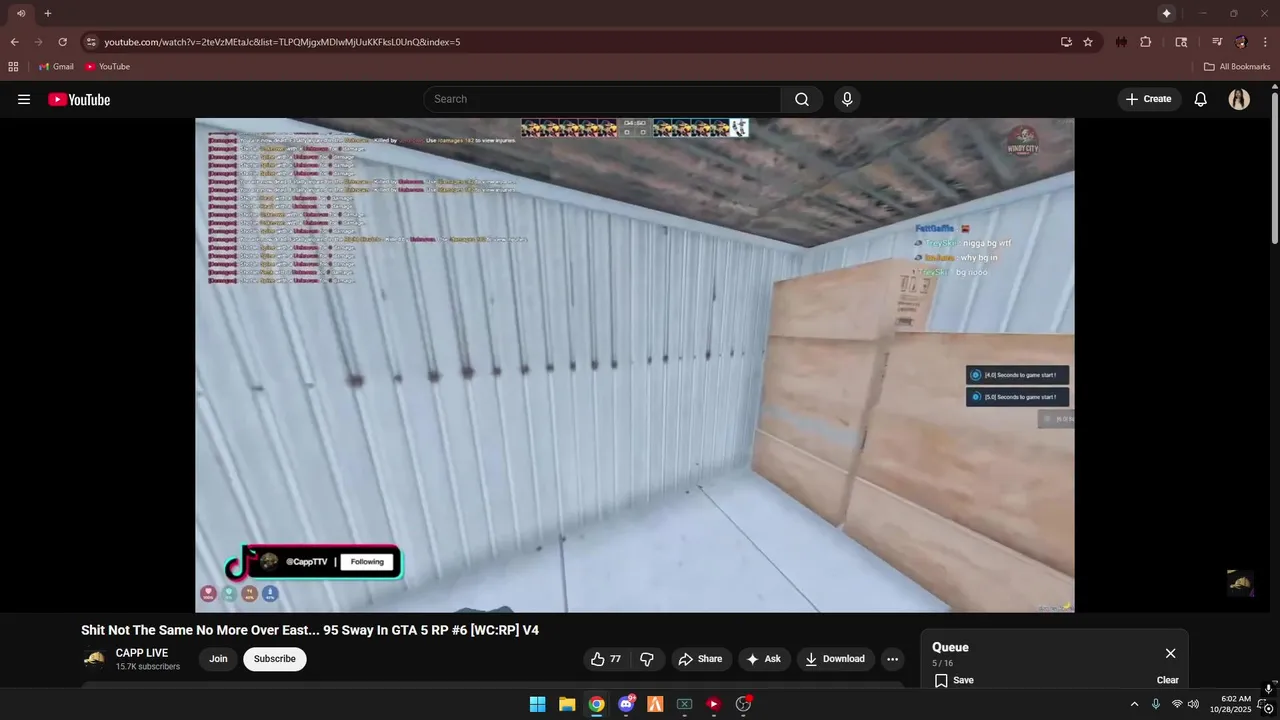This screenshot has height=720, width=1280.
Task: Start voice search with the microphone
Action: pos(847,99)
